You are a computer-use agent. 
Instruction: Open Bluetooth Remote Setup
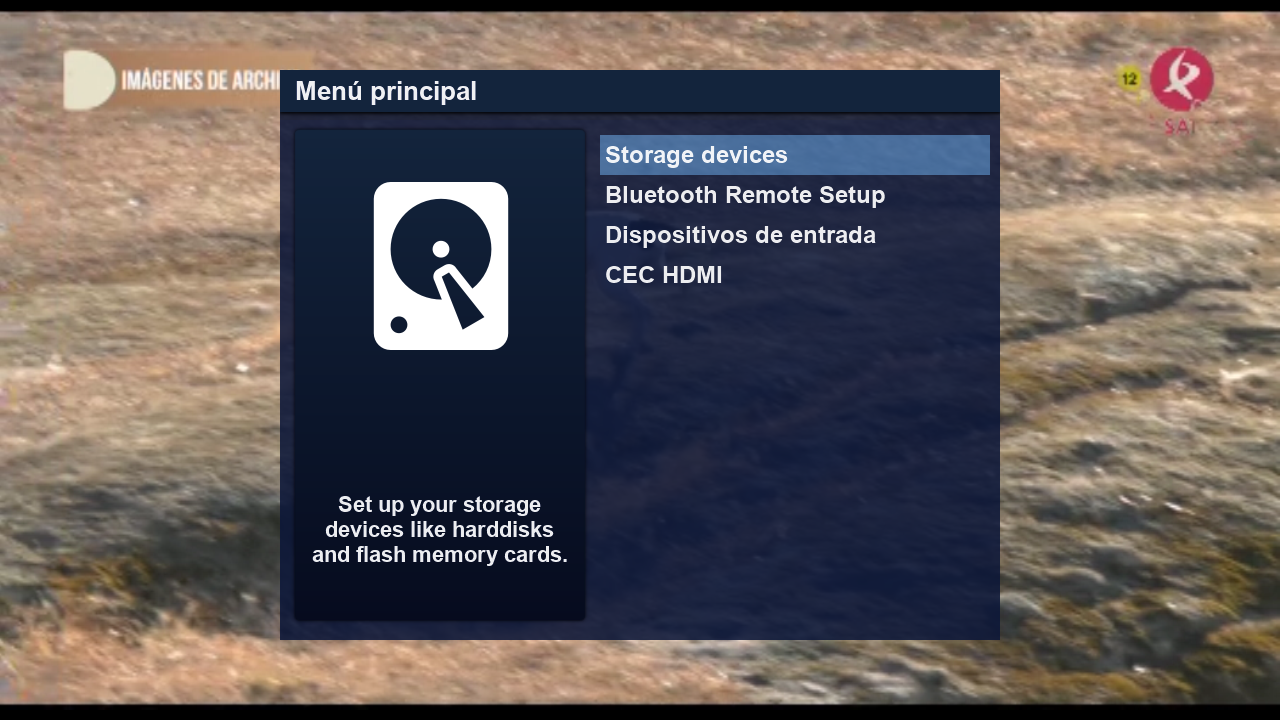[745, 195]
